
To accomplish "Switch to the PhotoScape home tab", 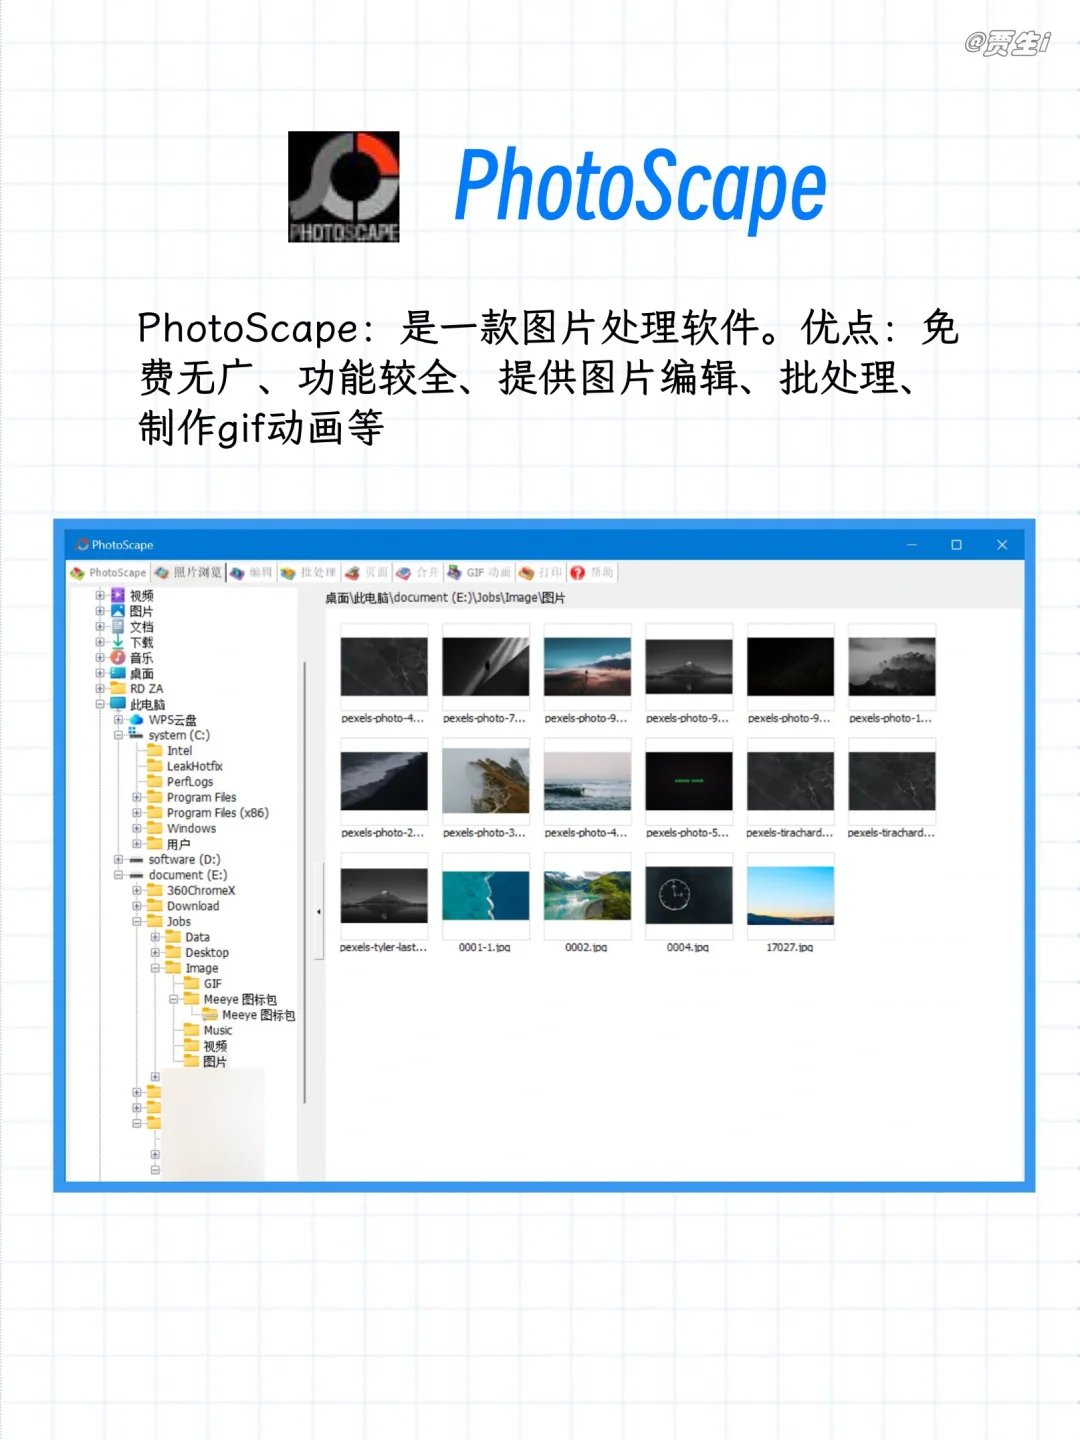I will coord(110,571).
